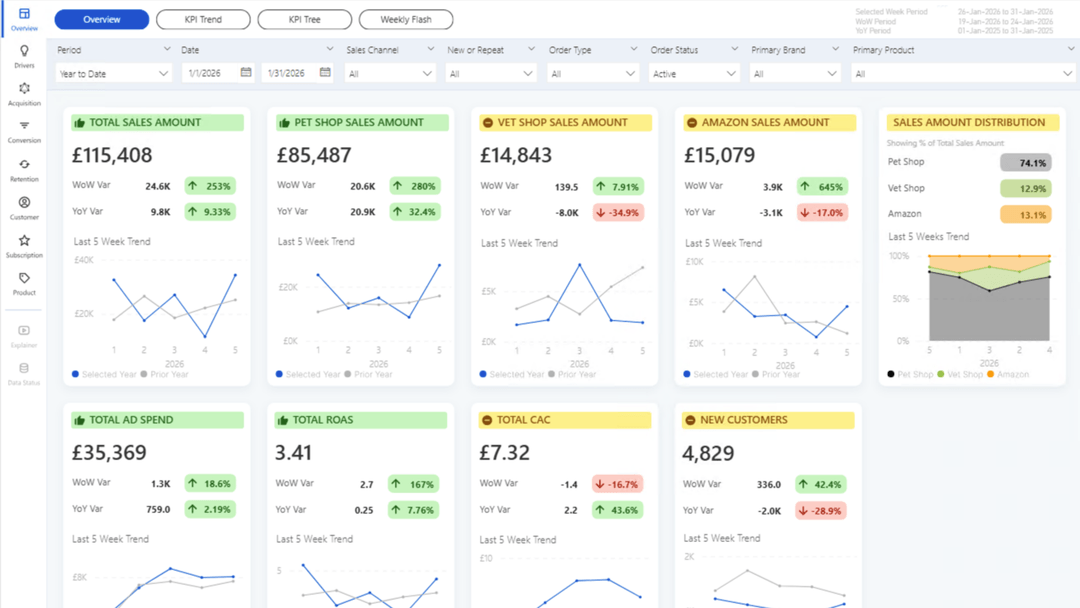This screenshot has width=1080, height=608.
Task: Open the Weekly Flash tab
Action: tap(406, 19)
